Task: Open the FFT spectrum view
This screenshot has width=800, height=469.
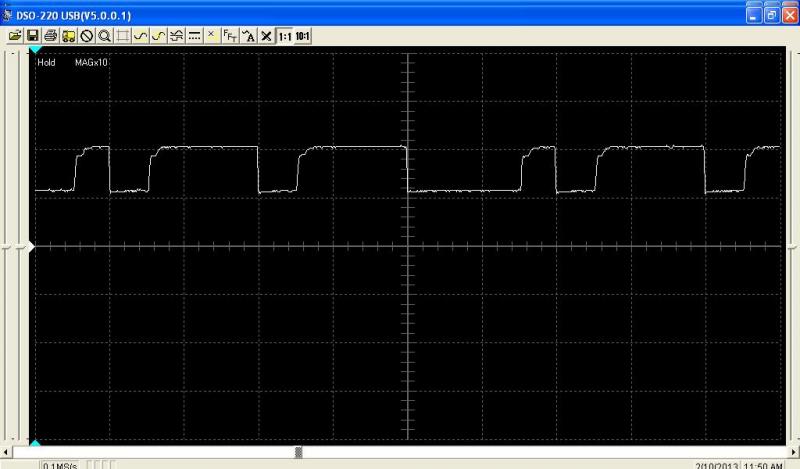Action: pos(230,36)
